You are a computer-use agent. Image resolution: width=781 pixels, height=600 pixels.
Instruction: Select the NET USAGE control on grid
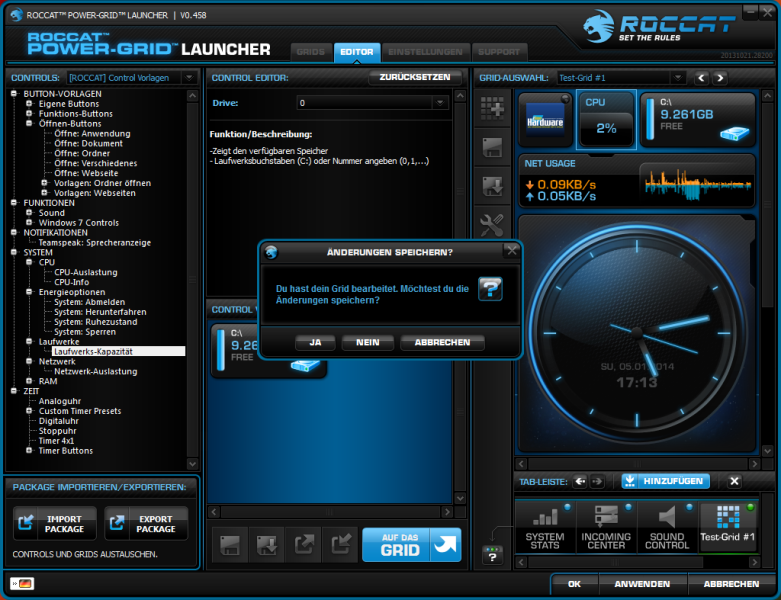(x=637, y=181)
